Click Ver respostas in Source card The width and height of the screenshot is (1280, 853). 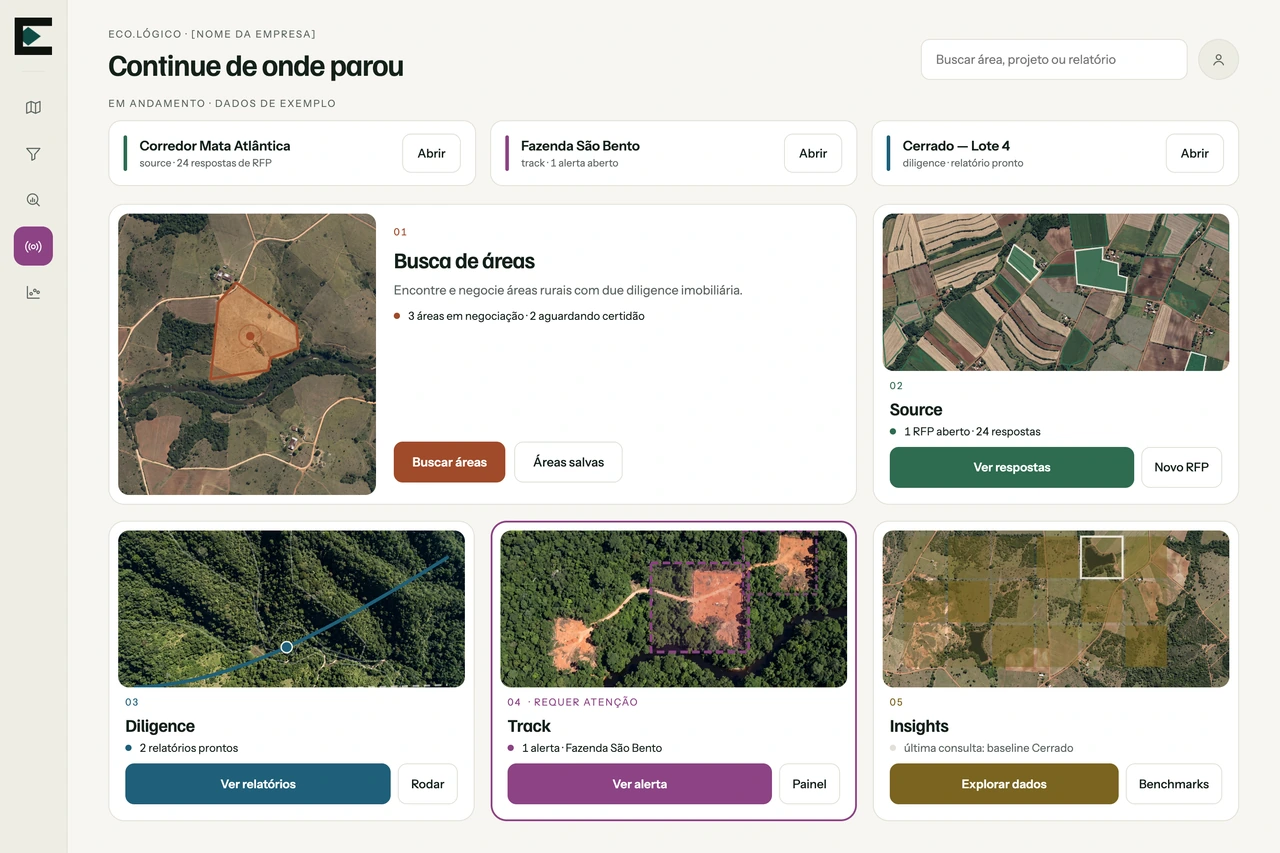[1012, 467]
